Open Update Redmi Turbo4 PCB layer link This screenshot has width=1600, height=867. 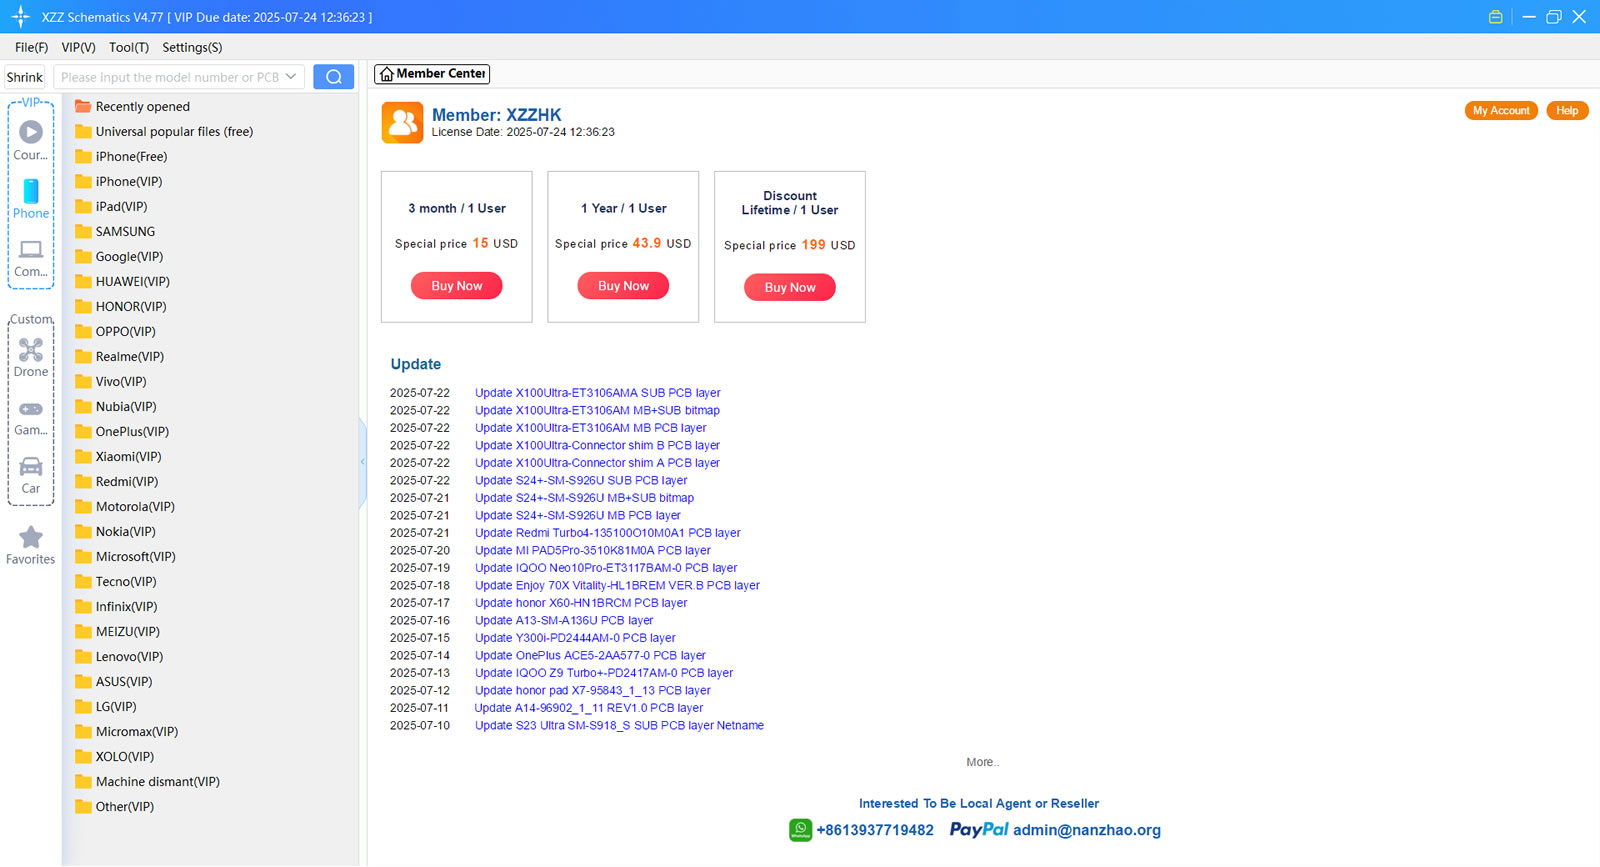click(608, 533)
